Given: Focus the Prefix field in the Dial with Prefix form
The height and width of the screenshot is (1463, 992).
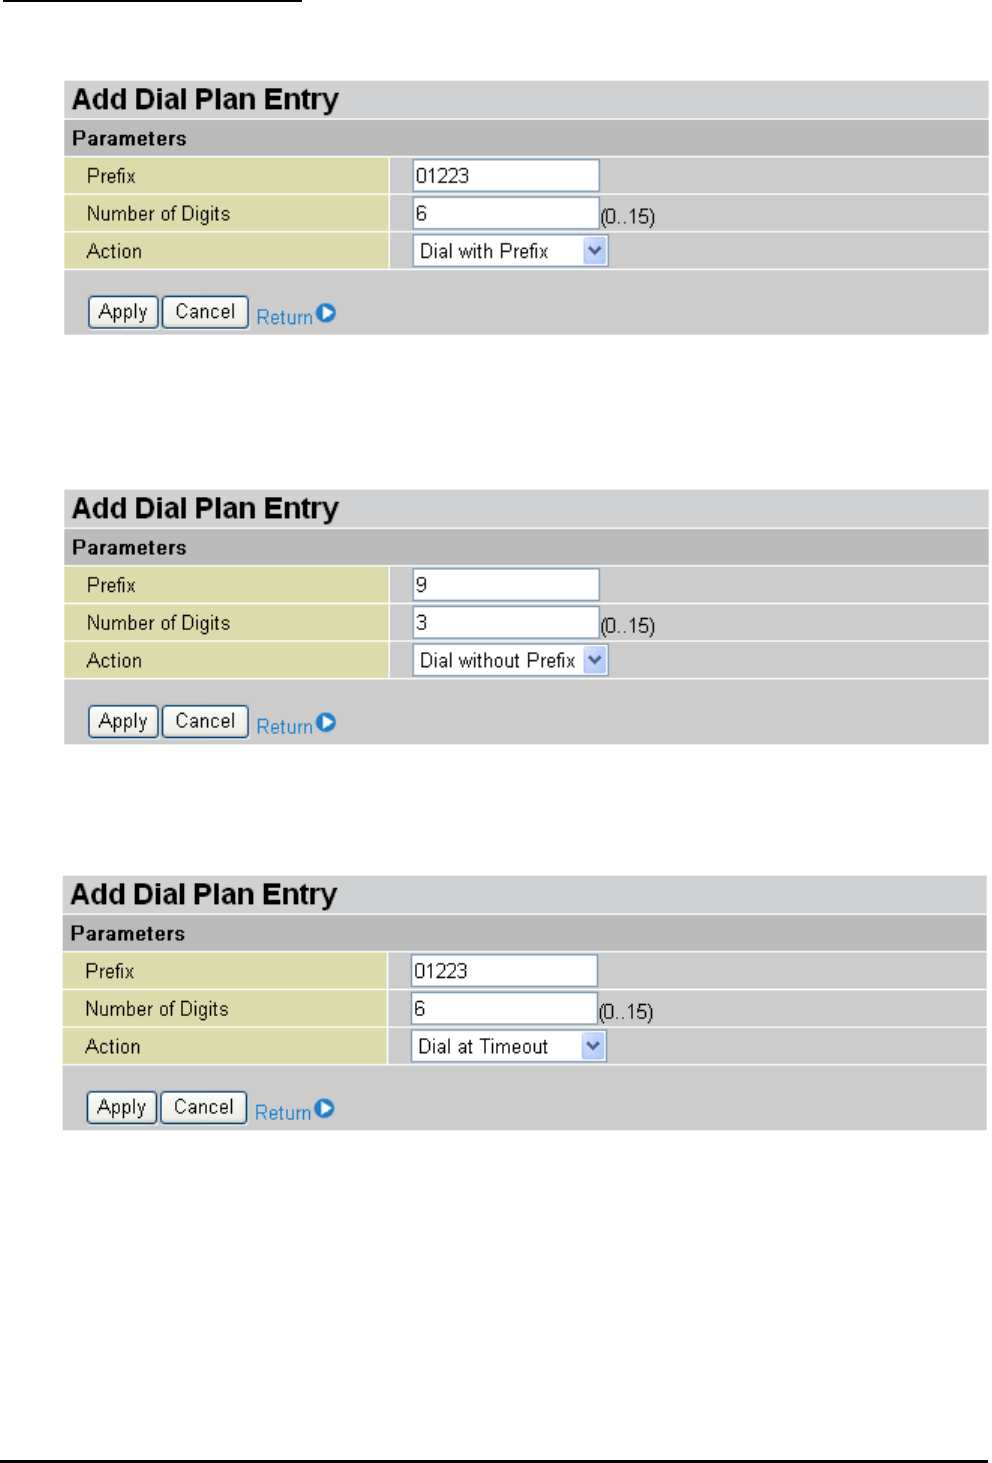Looking at the screenshot, I should pyautogui.click(x=506, y=176).
